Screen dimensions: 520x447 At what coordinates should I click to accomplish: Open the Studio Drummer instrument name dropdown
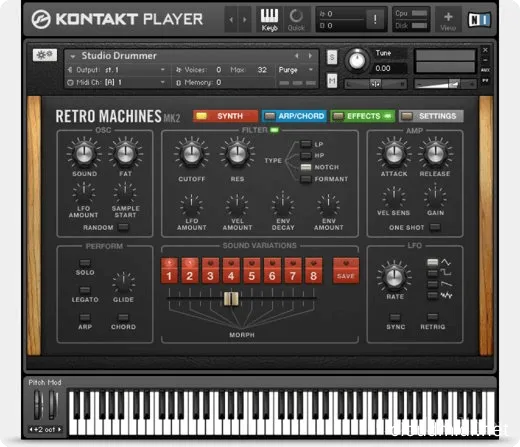[x=73, y=57]
